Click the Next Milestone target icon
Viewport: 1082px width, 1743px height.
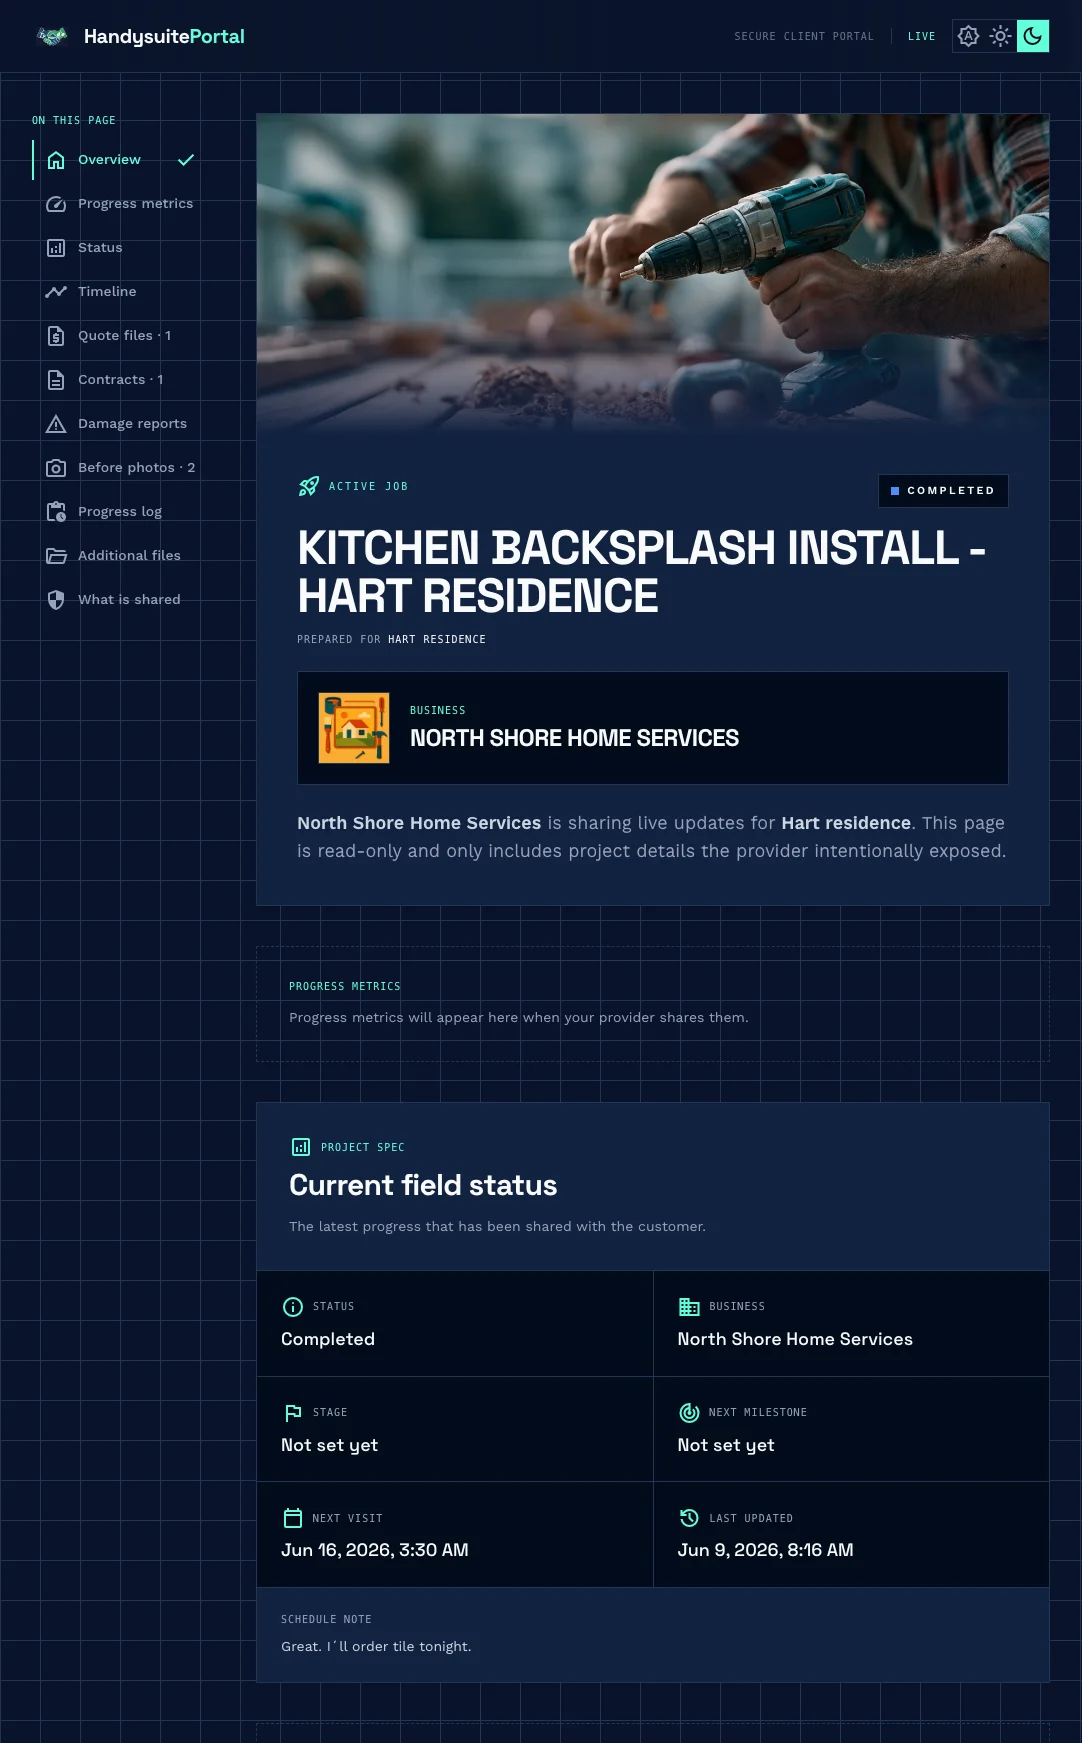click(x=689, y=1413)
